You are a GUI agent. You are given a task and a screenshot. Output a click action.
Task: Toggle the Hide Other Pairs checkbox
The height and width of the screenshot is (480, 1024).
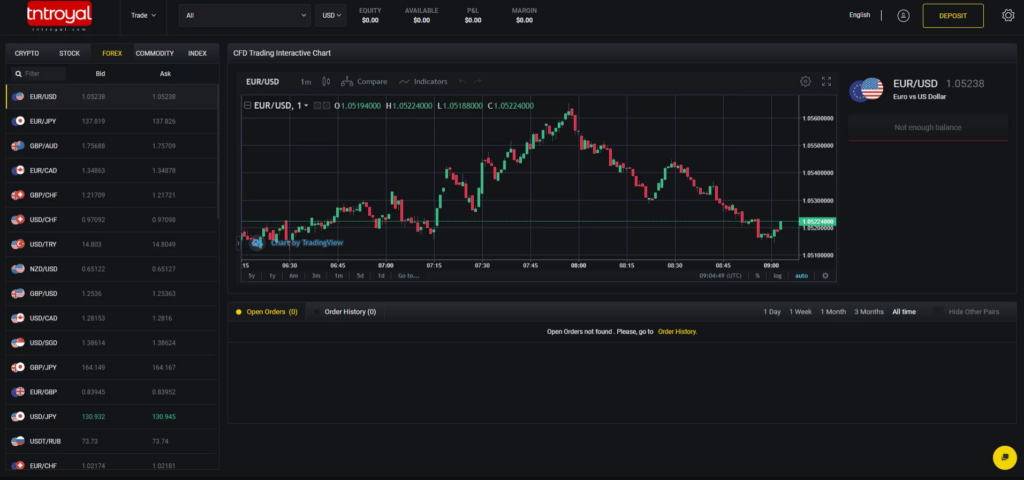pyautogui.click(x=938, y=312)
